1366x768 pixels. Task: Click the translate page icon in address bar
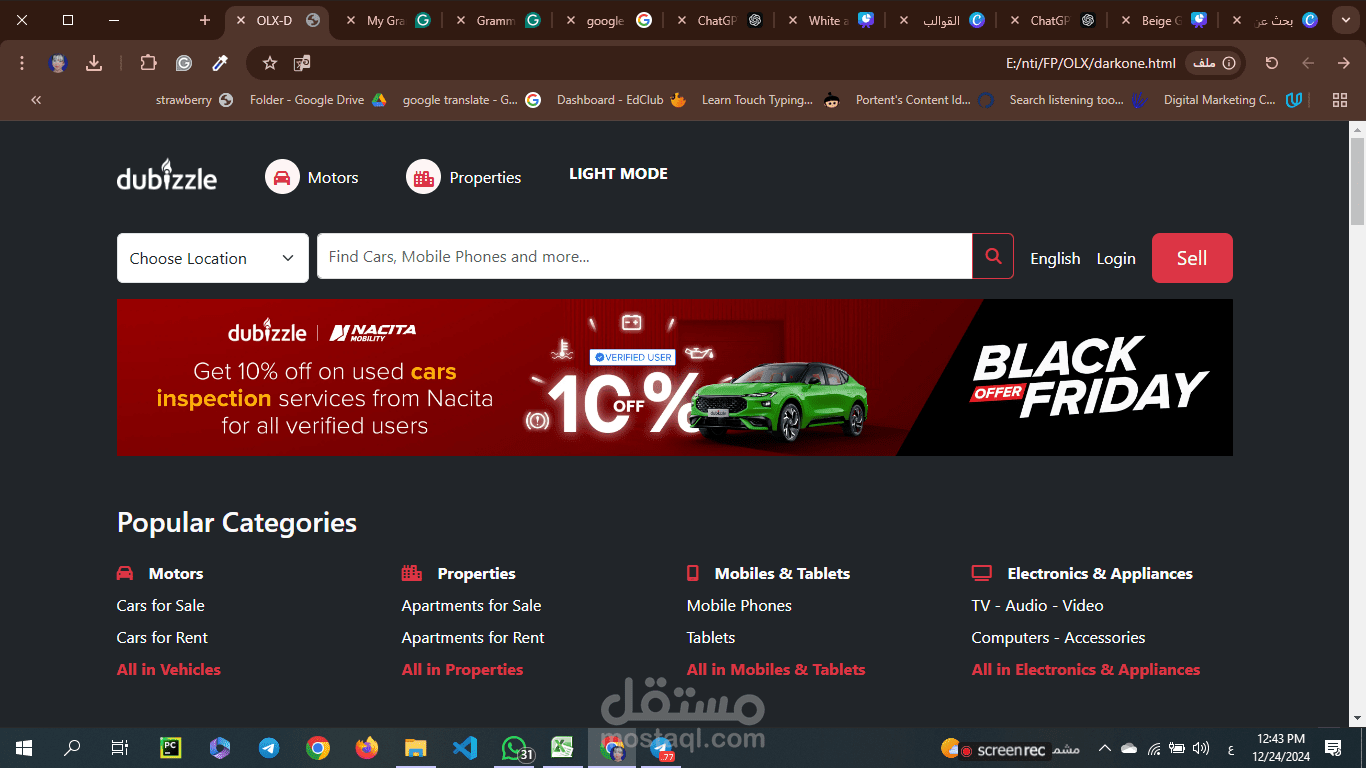[x=301, y=63]
